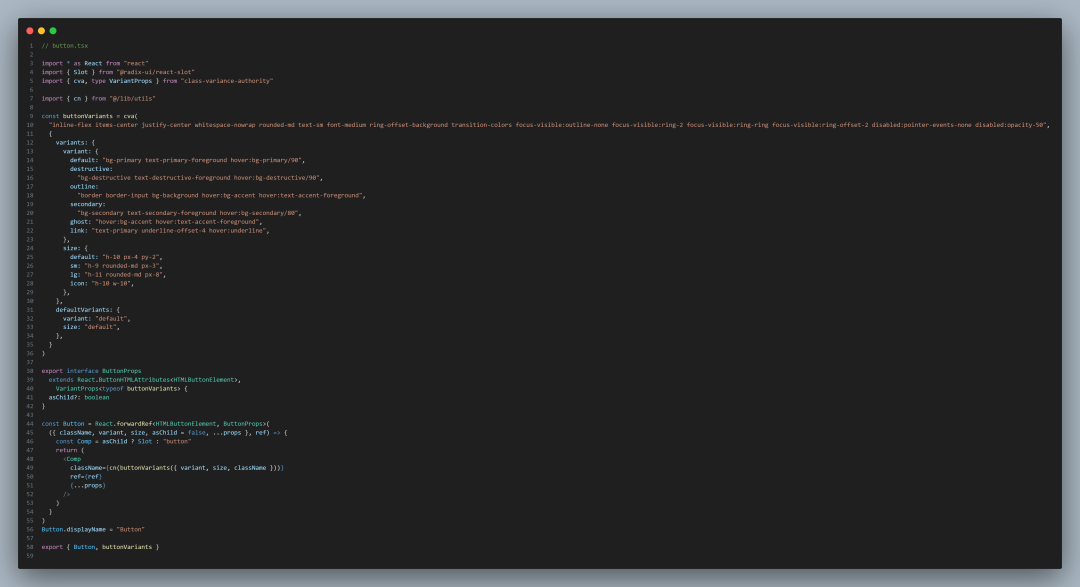This screenshot has width=1080, height=587.
Task: Click the '// button.tsx' comment on line 1
Action: 65,45
